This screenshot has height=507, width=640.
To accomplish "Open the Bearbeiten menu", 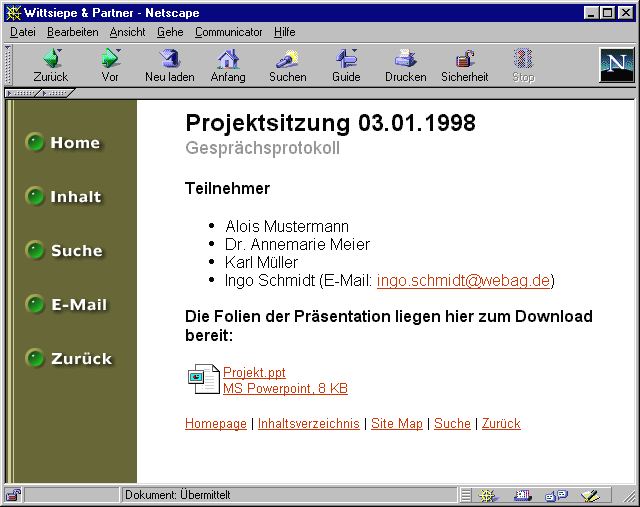I will click(72, 32).
